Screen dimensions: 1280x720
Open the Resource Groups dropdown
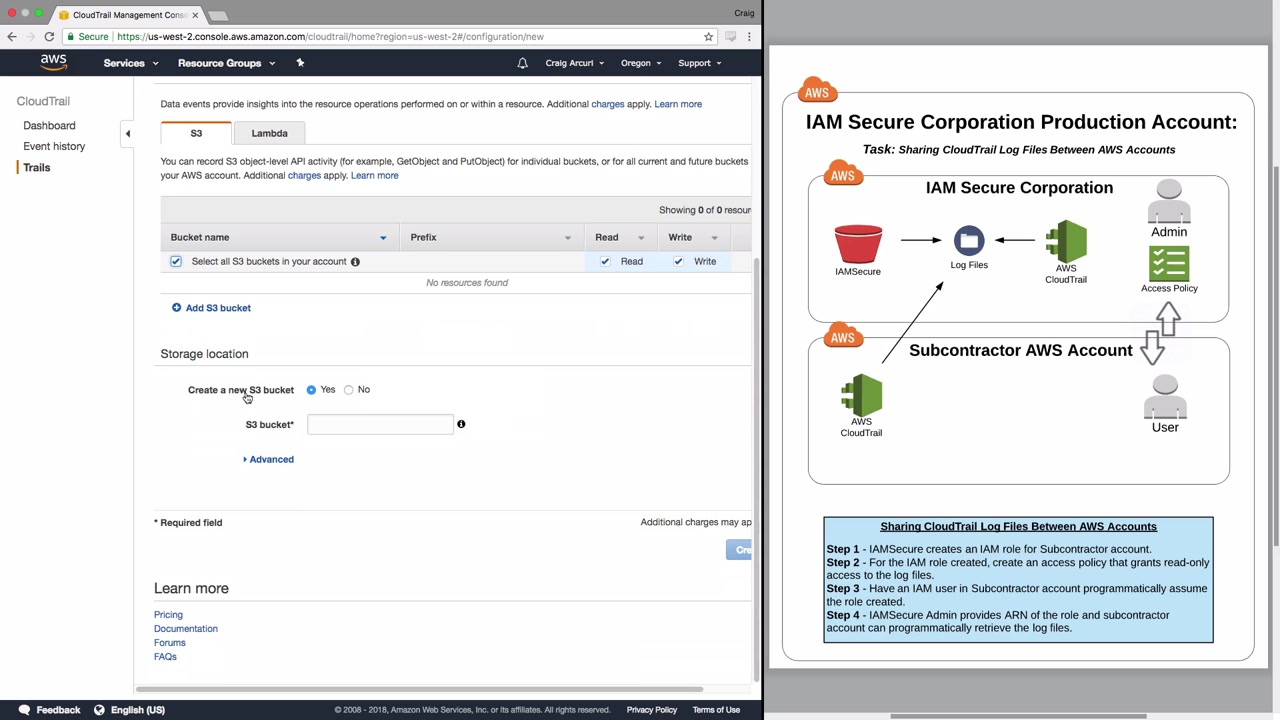[226, 63]
